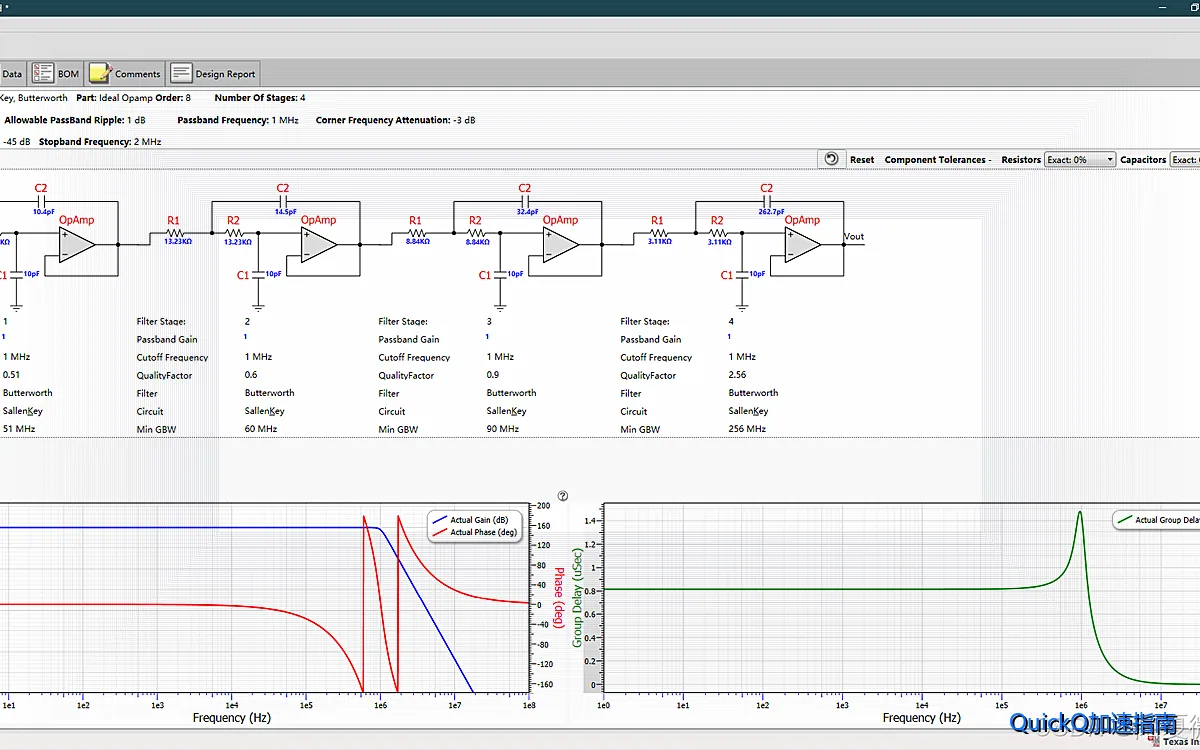
Task: Select the R2 8.84KΩ resistor symbol
Action: (x=476, y=234)
